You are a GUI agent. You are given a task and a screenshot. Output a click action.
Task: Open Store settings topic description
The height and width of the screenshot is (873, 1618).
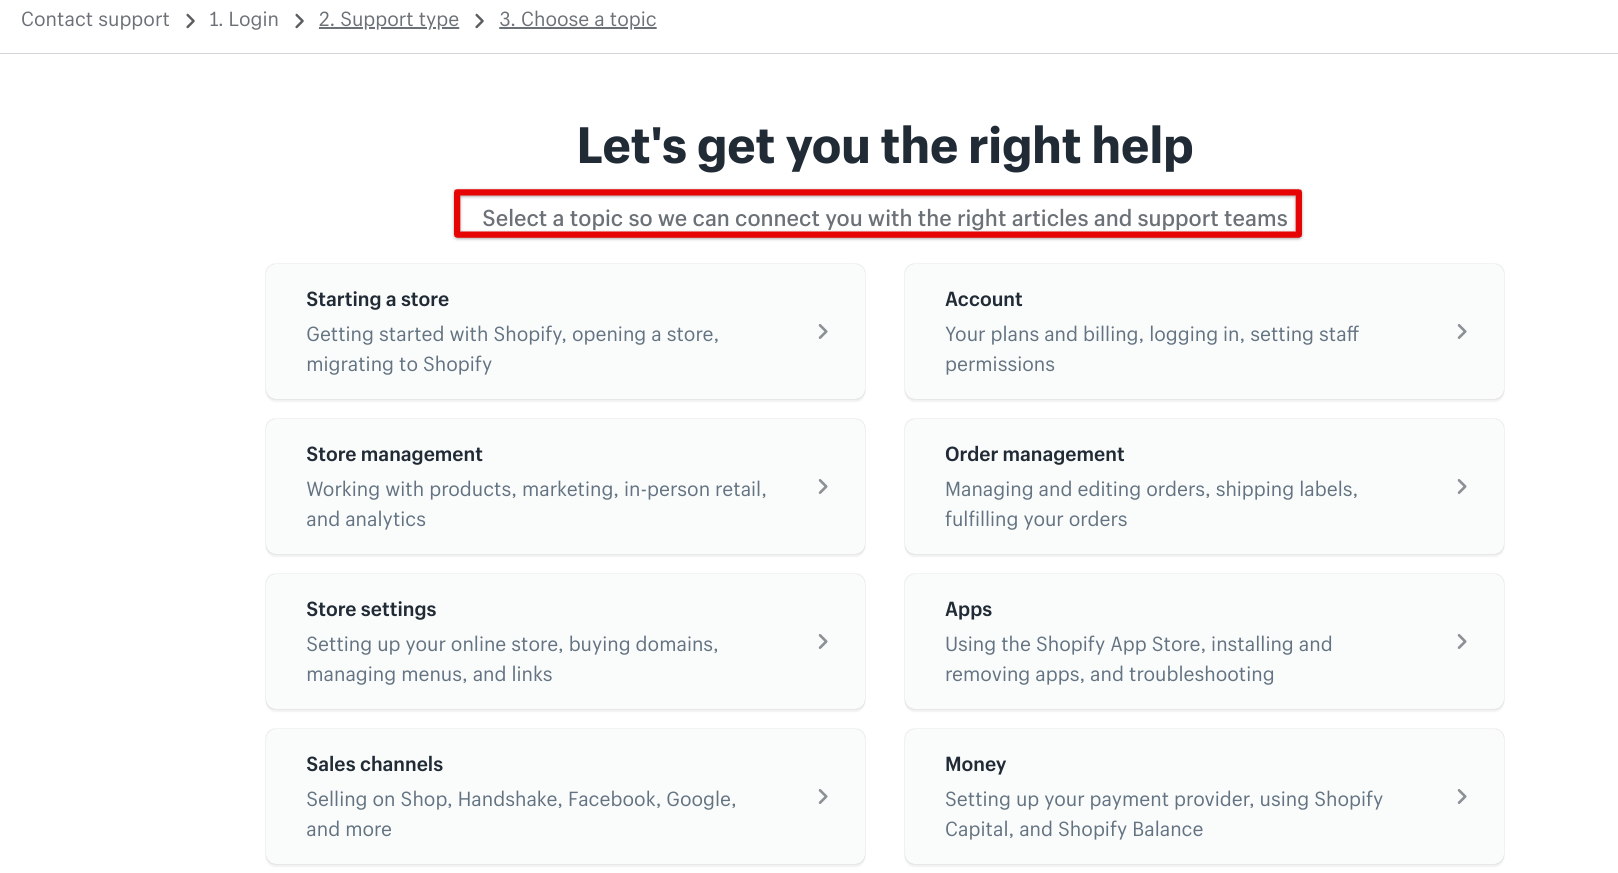click(x=512, y=659)
